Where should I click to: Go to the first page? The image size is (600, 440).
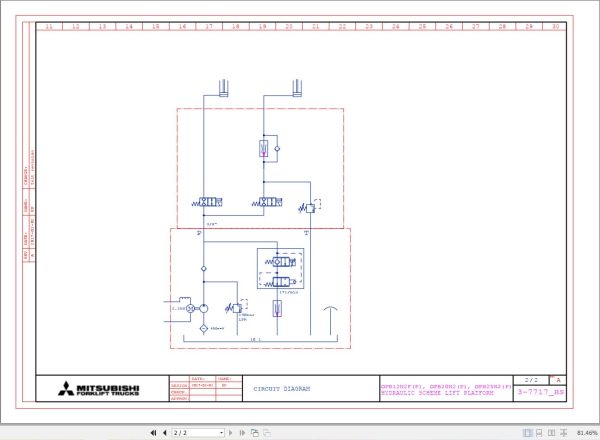(x=153, y=433)
